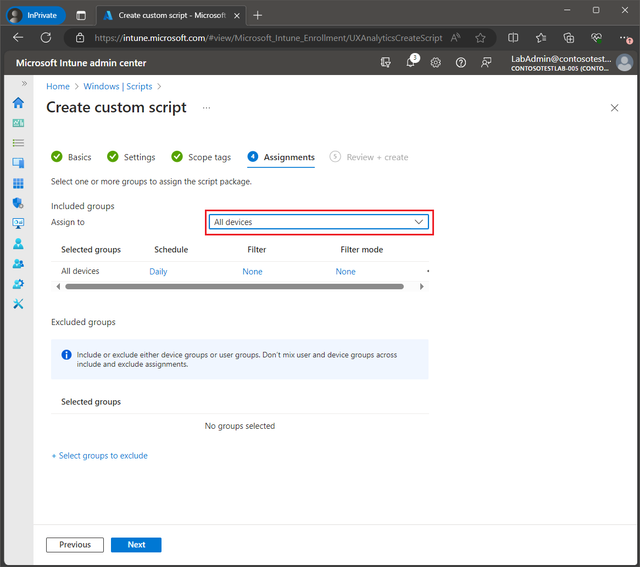Open notifications bell in header
Image resolution: width=640 pixels, height=567 pixels.
pos(411,62)
